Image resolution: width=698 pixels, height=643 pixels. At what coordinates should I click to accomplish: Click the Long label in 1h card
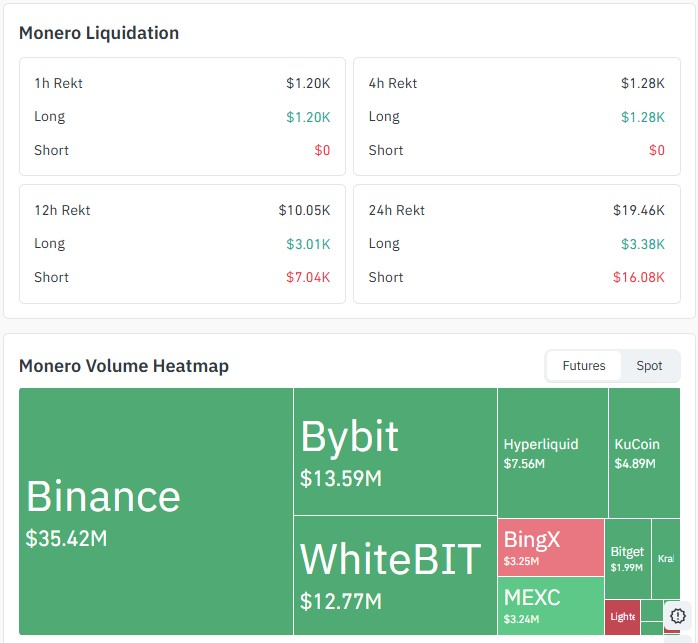49,117
